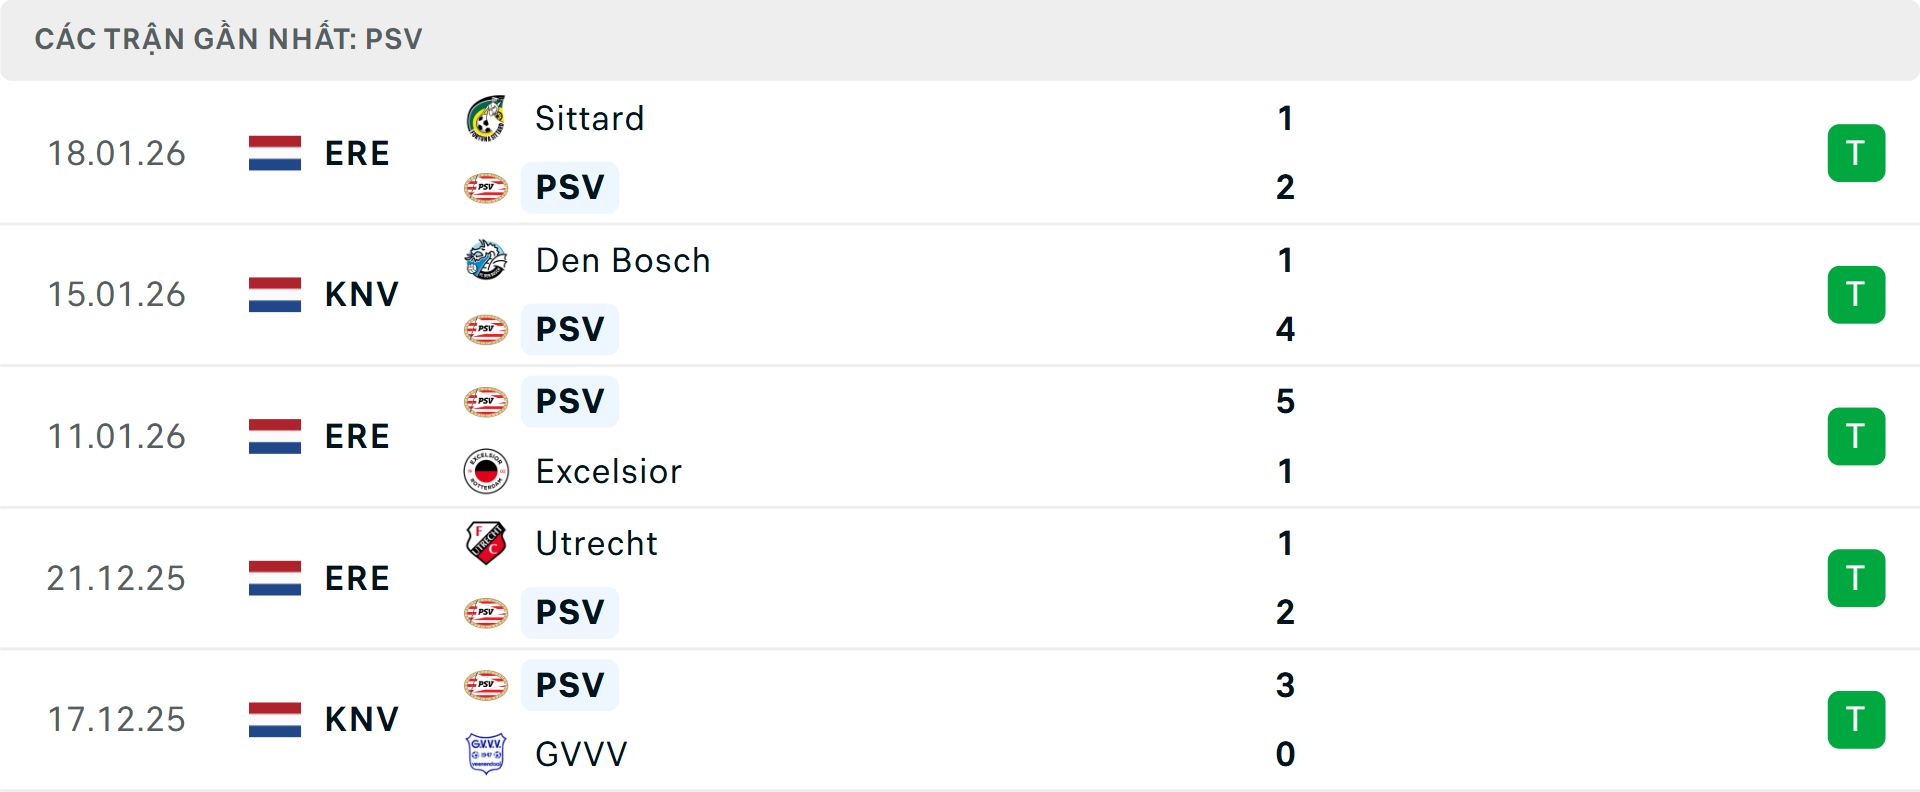
Task: Click the FC Utrecht club crest
Action: [x=486, y=543]
